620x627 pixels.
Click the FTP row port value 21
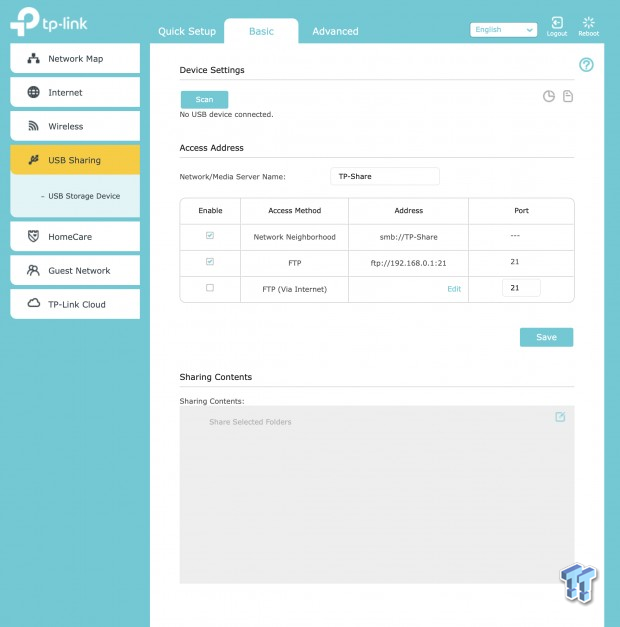click(x=515, y=262)
